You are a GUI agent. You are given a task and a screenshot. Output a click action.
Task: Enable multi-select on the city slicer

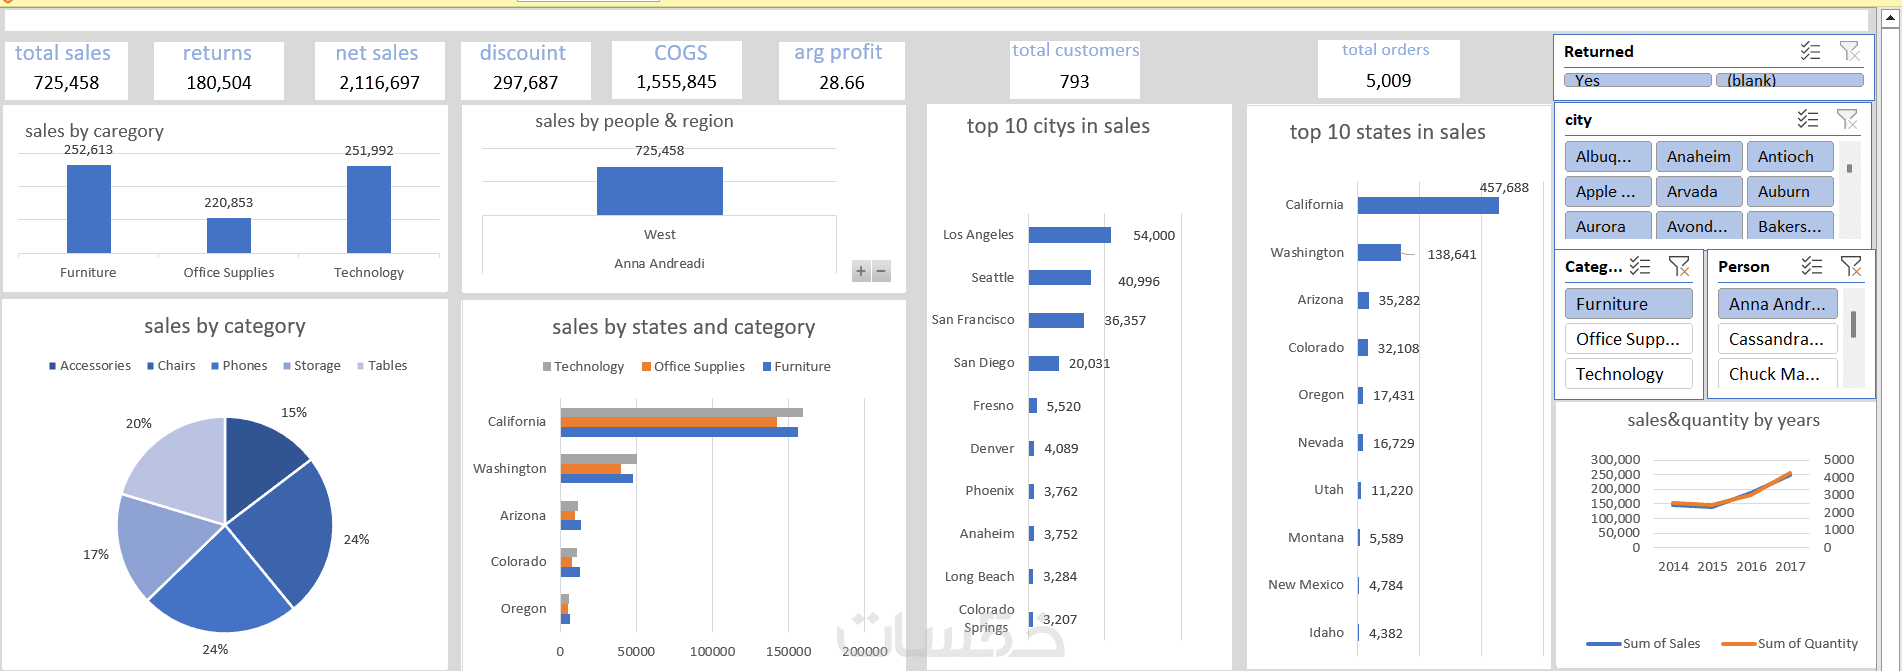coord(1808,119)
